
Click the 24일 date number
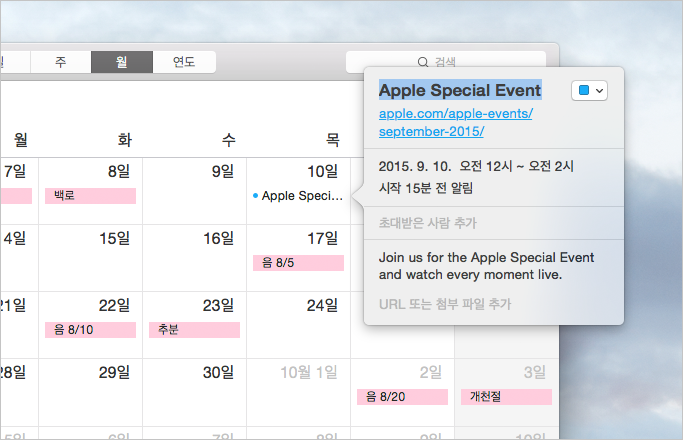[323, 305]
